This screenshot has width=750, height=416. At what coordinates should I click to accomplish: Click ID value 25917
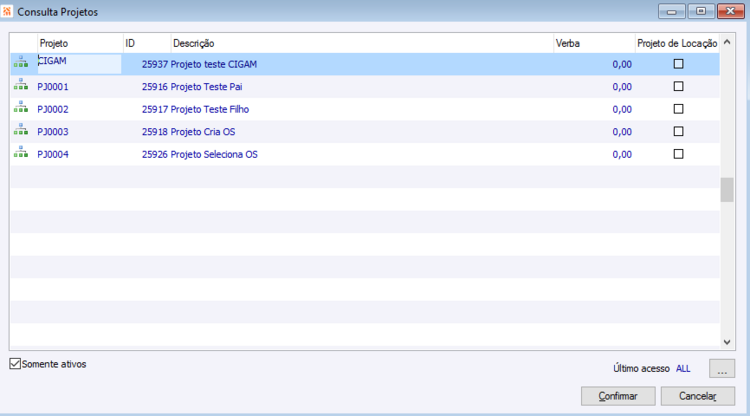click(x=155, y=109)
